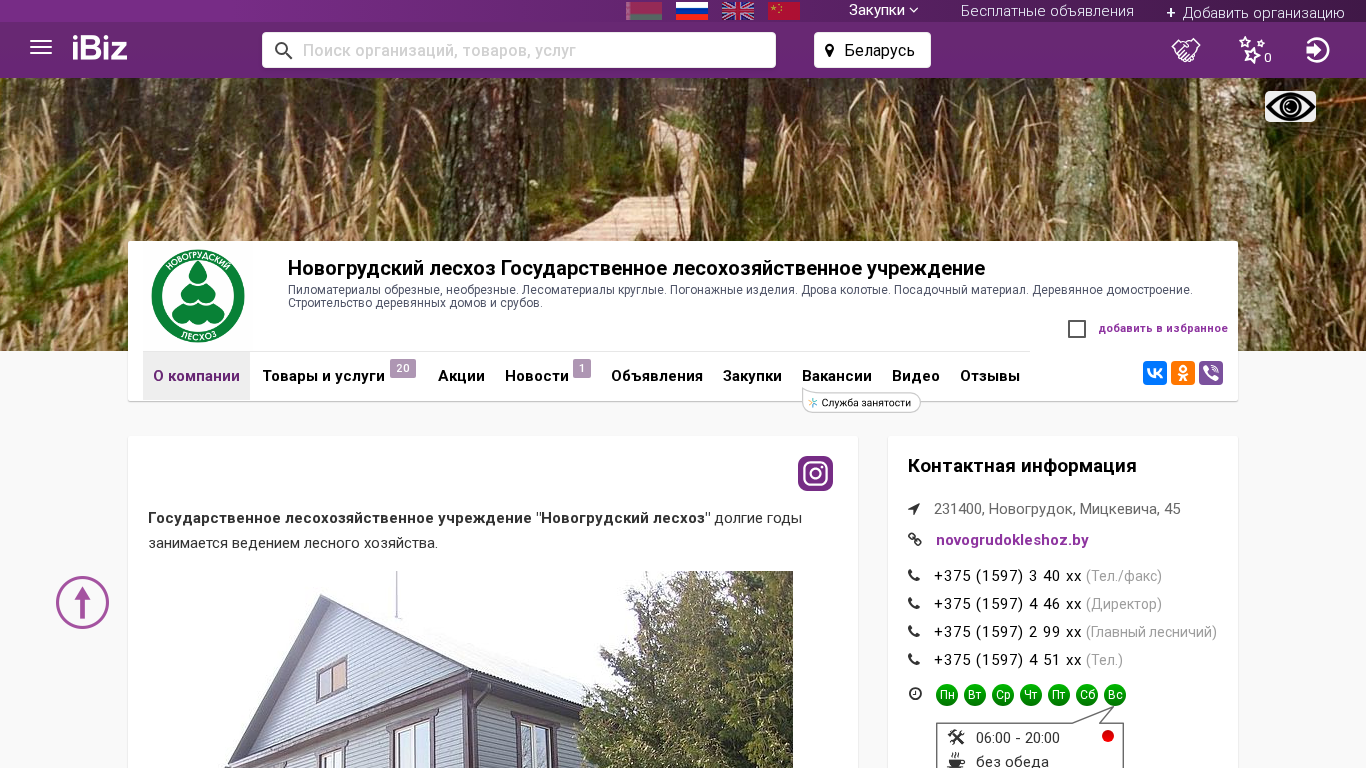
Task: Click Добавить организацию link
Action: 1255,12
